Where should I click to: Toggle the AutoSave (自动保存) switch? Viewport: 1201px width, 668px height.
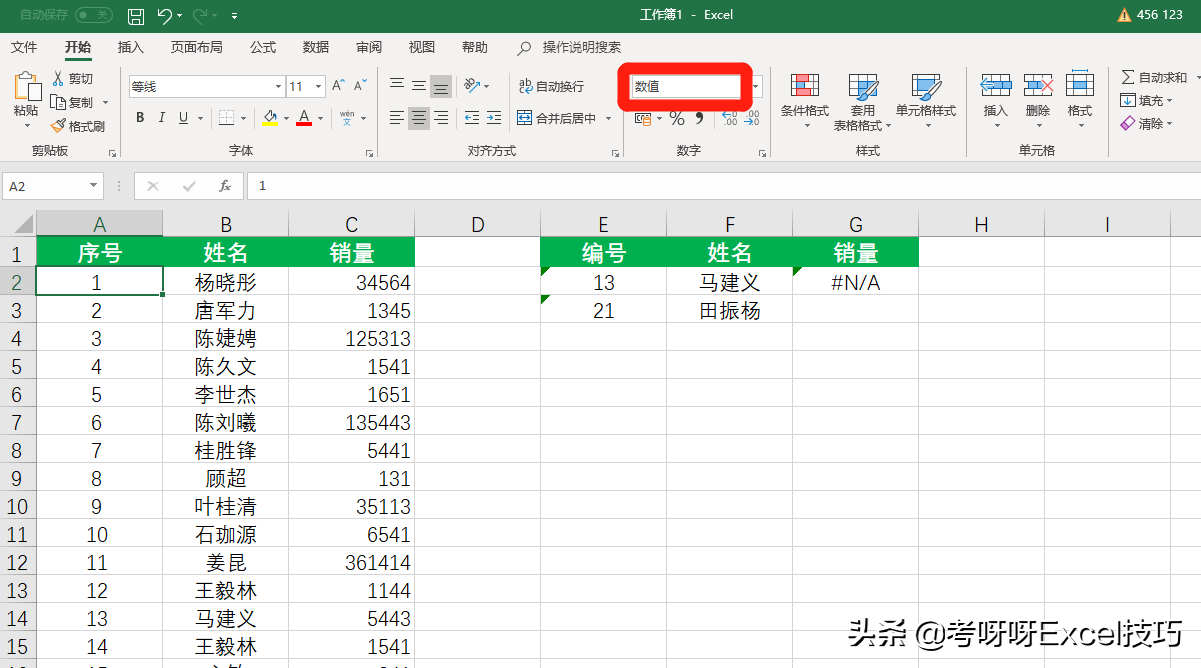pyautogui.click(x=93, y=15)
